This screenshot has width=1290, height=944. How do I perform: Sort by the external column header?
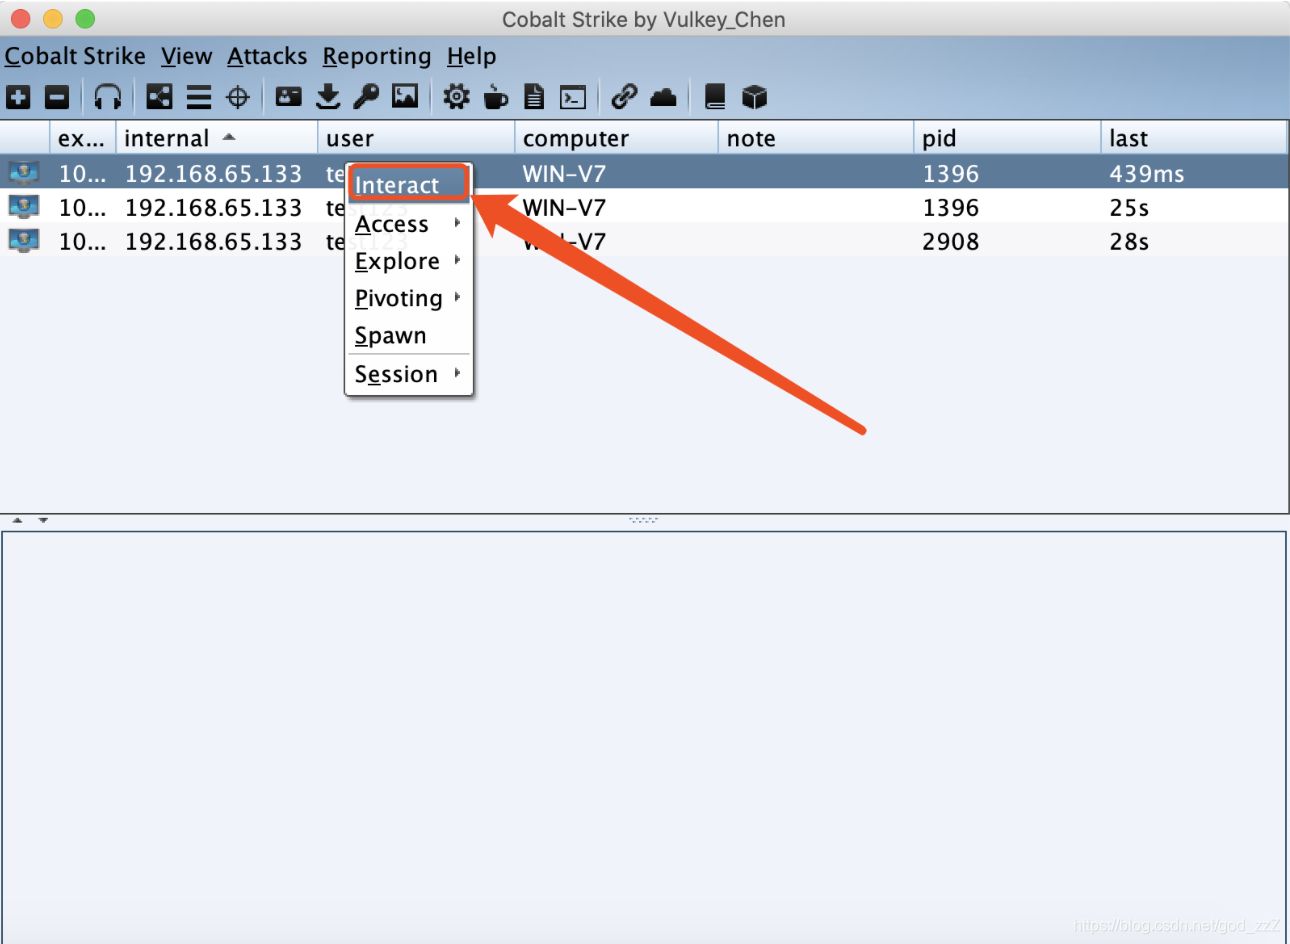pos(82,138)
